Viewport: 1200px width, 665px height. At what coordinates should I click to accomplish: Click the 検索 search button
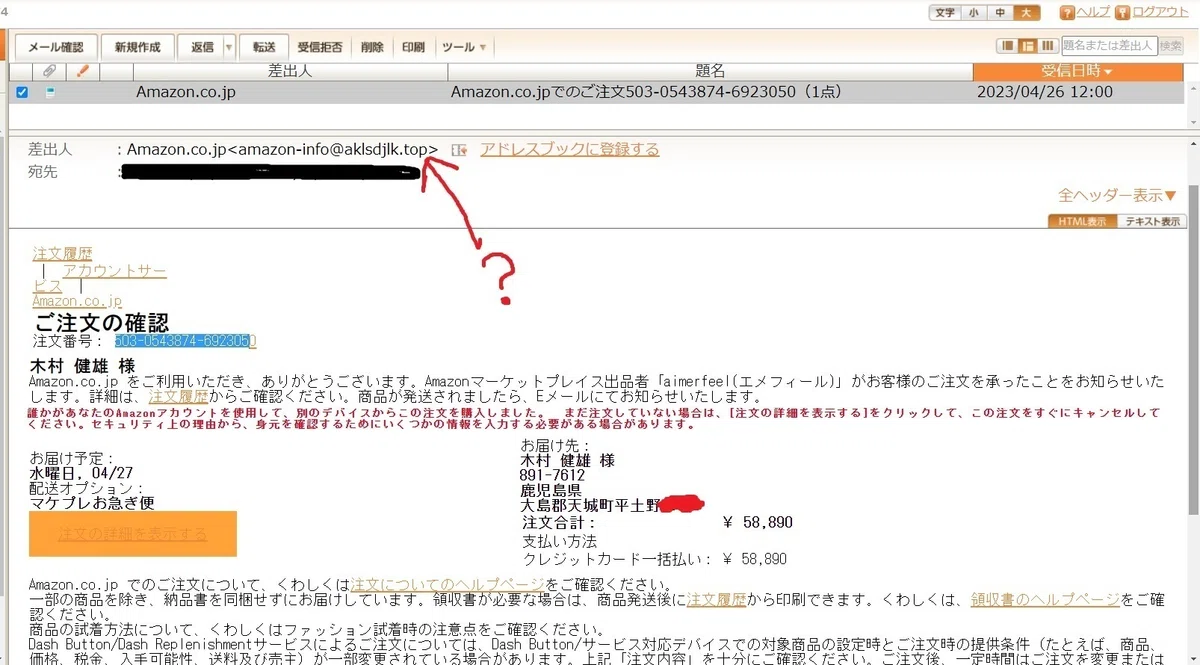[1171, 45]
